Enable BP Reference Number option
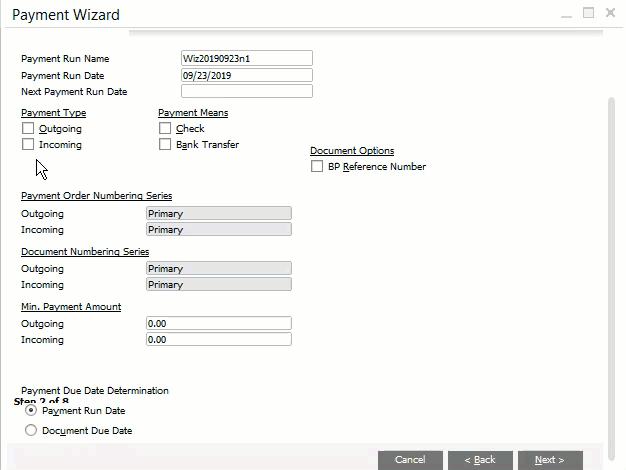Viewport: 626px width, 470px height. coord(317,167)
